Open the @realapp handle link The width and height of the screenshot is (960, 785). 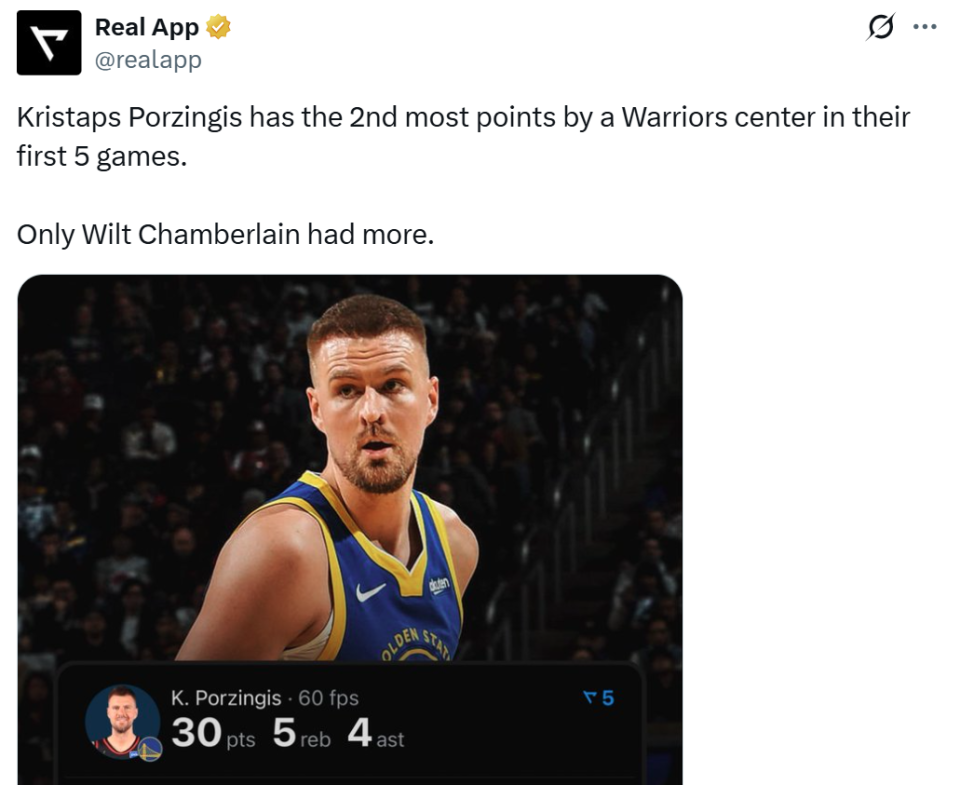click(x=148, y=60)
